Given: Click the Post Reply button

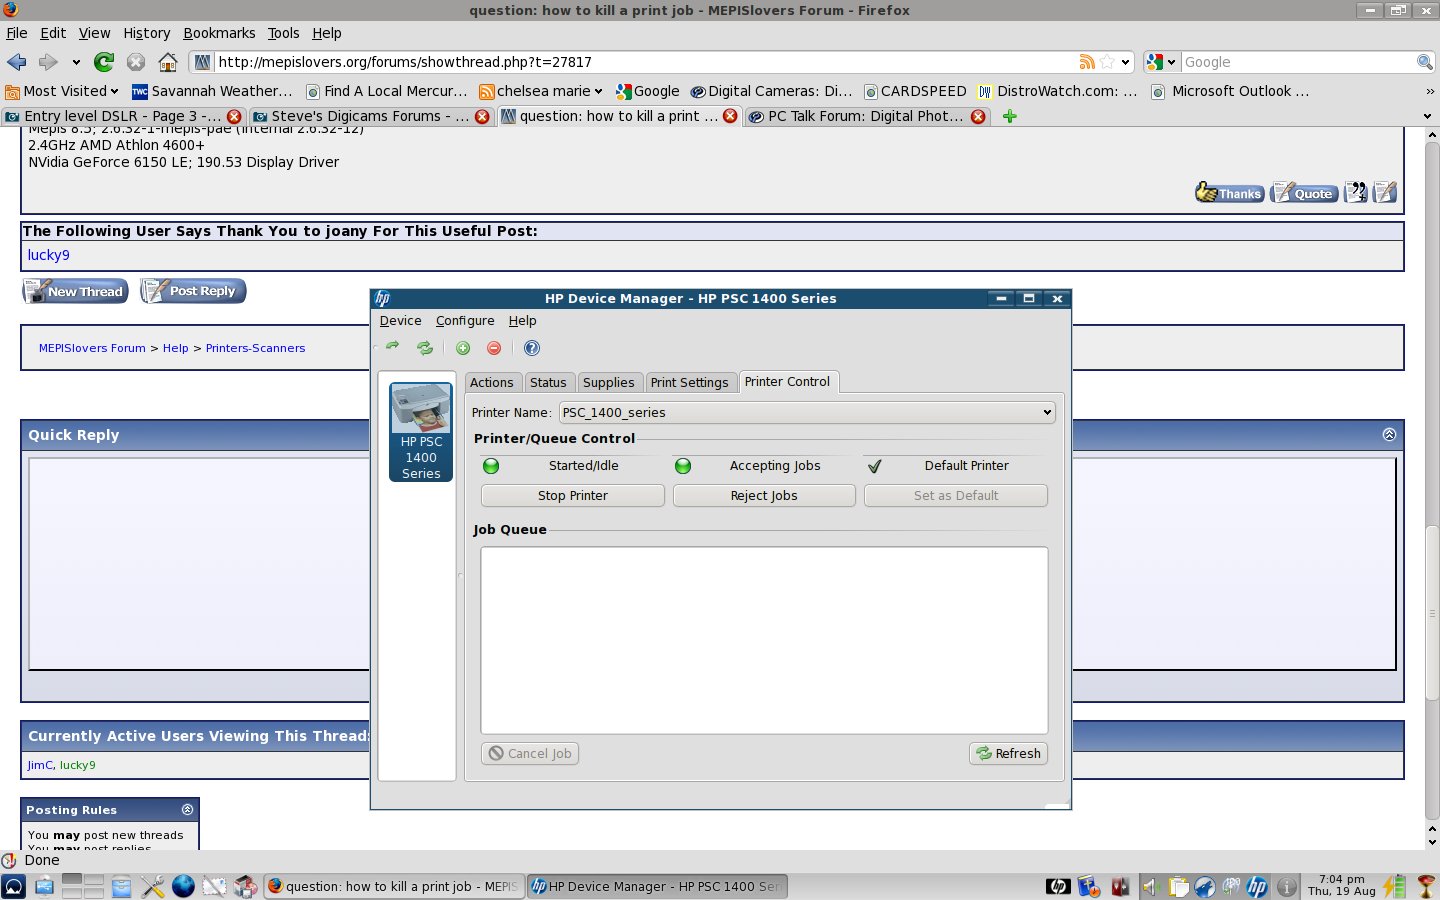Looking at the screenshot, I should [x=193, y=291].
